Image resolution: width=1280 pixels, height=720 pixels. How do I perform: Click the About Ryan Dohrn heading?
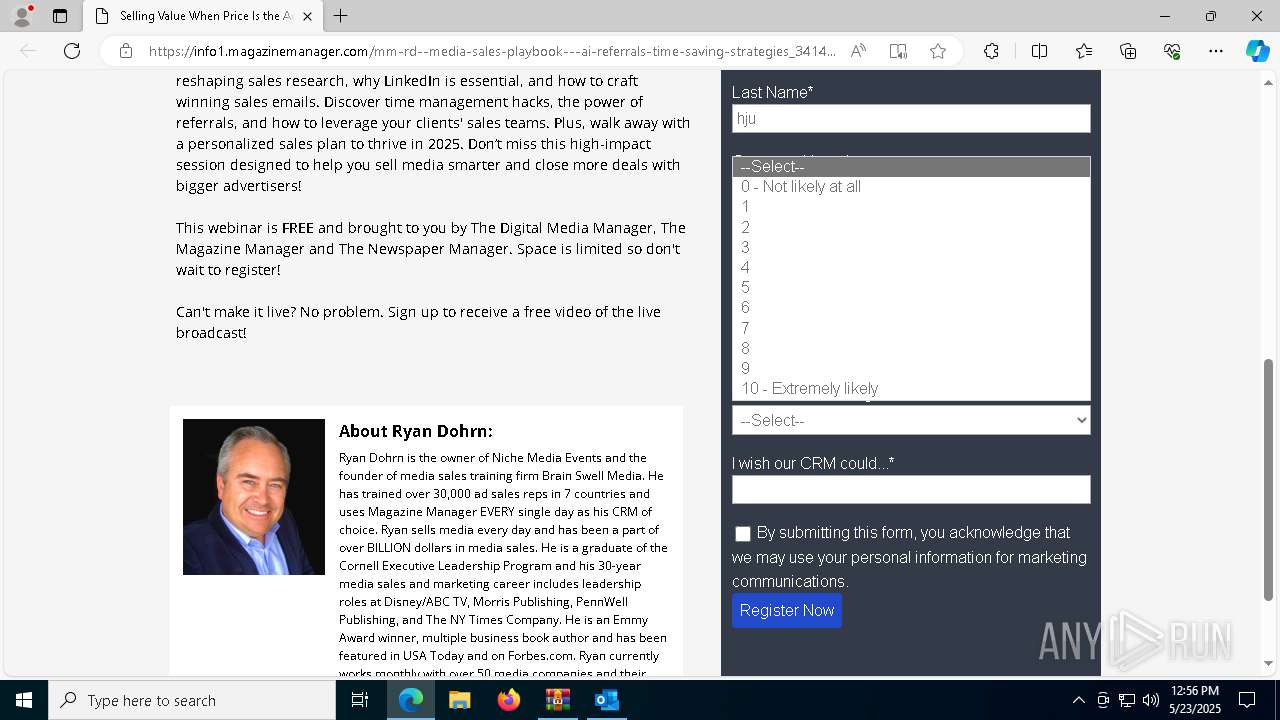coord(416,431)
